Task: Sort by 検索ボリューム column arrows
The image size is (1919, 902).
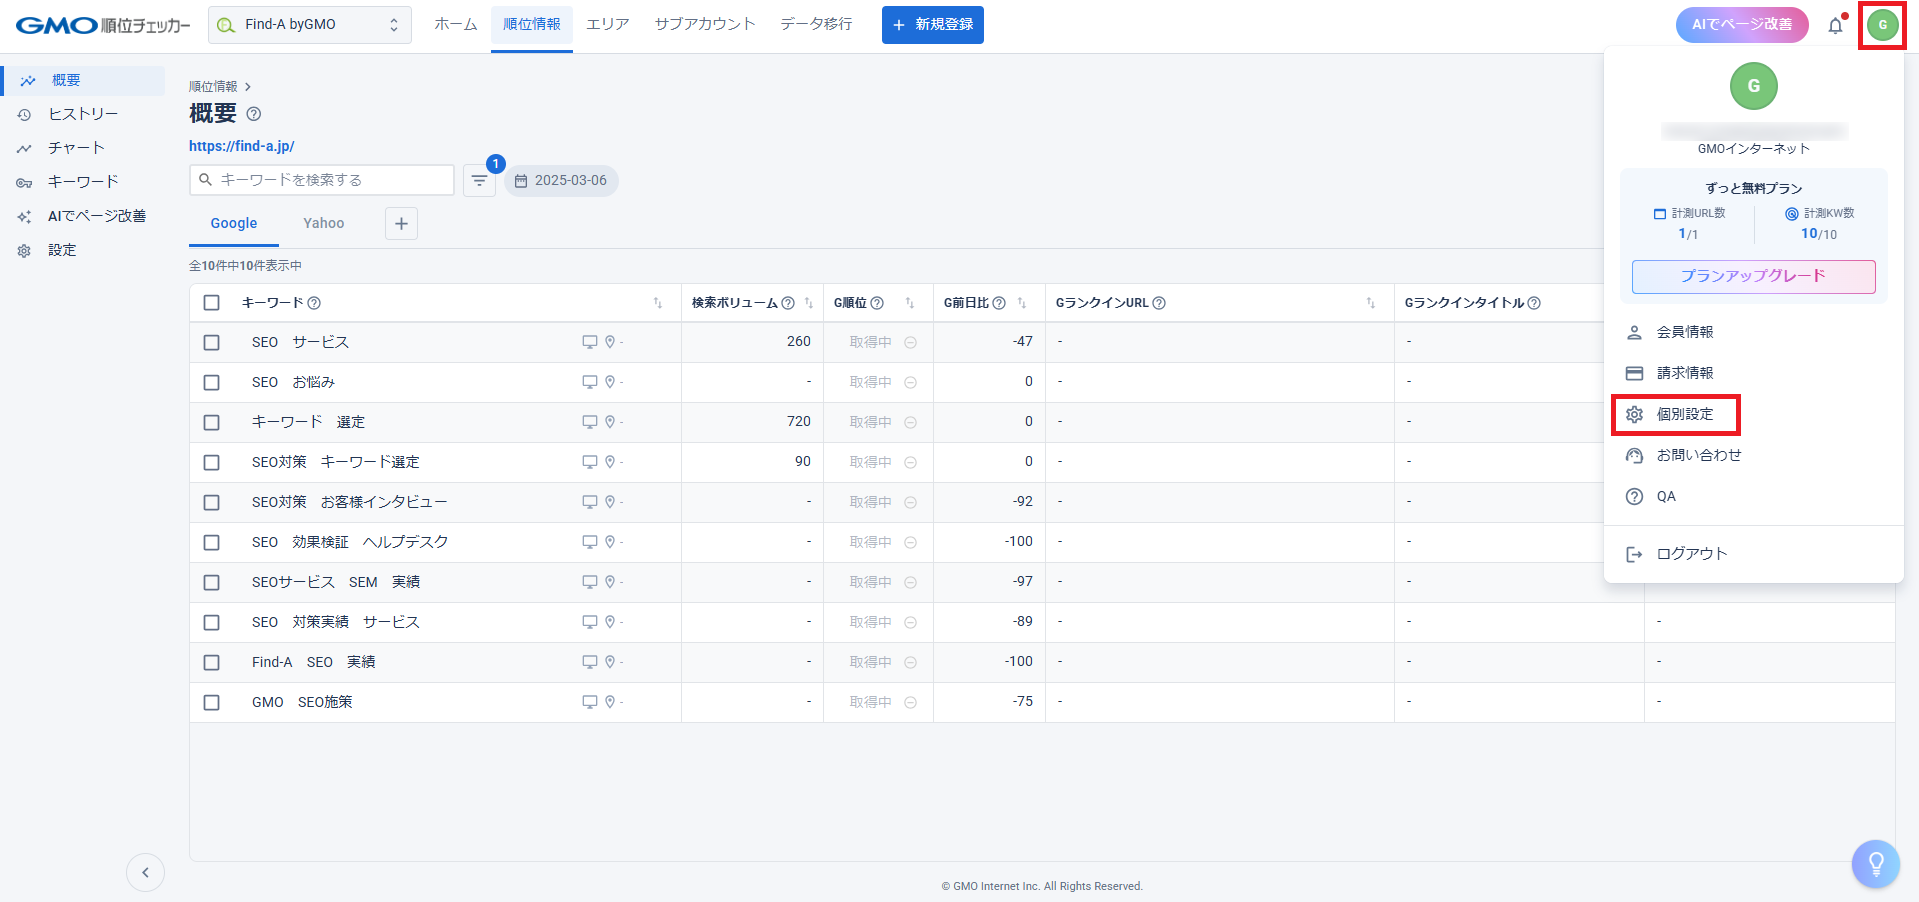Action: coord(809,303)
